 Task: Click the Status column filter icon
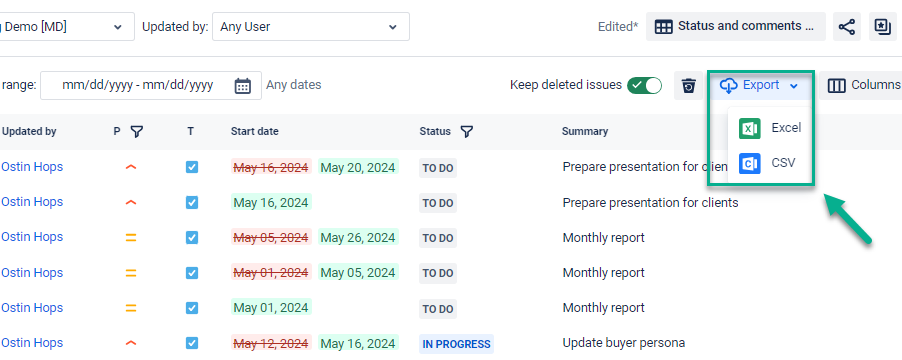467,132
